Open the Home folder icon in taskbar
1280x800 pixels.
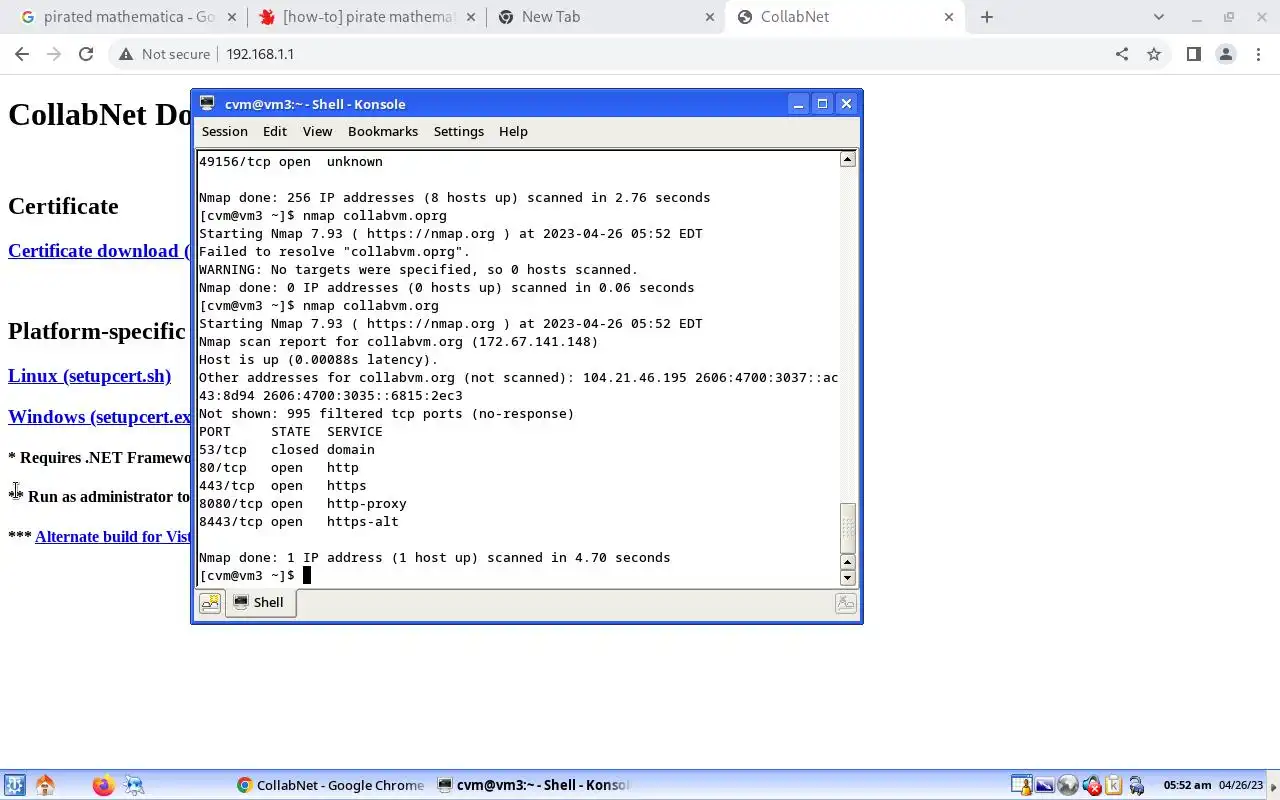coord(45,785)
